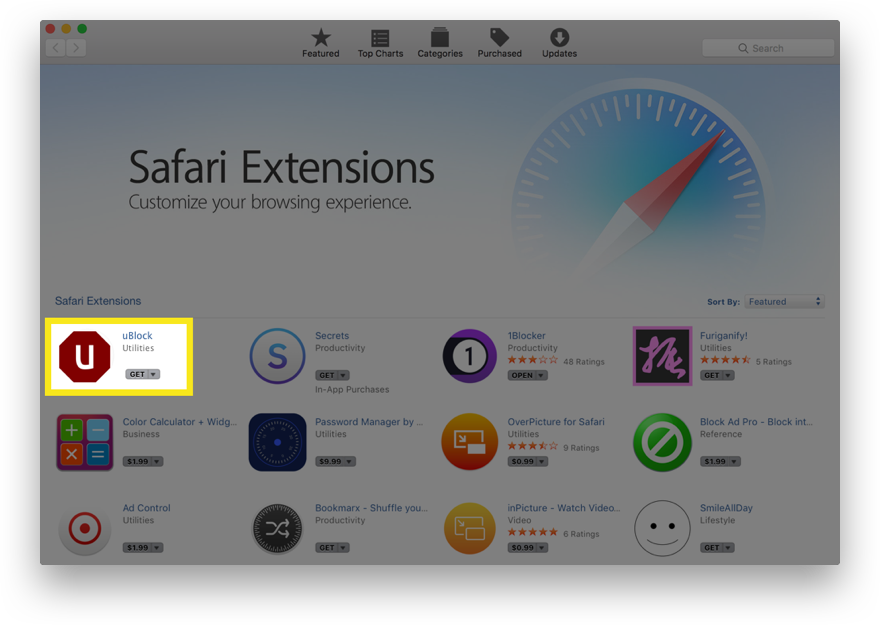Screen dimensions: 880x625
Task: Click the 1Blocker app icon
Action: (470, 356)
